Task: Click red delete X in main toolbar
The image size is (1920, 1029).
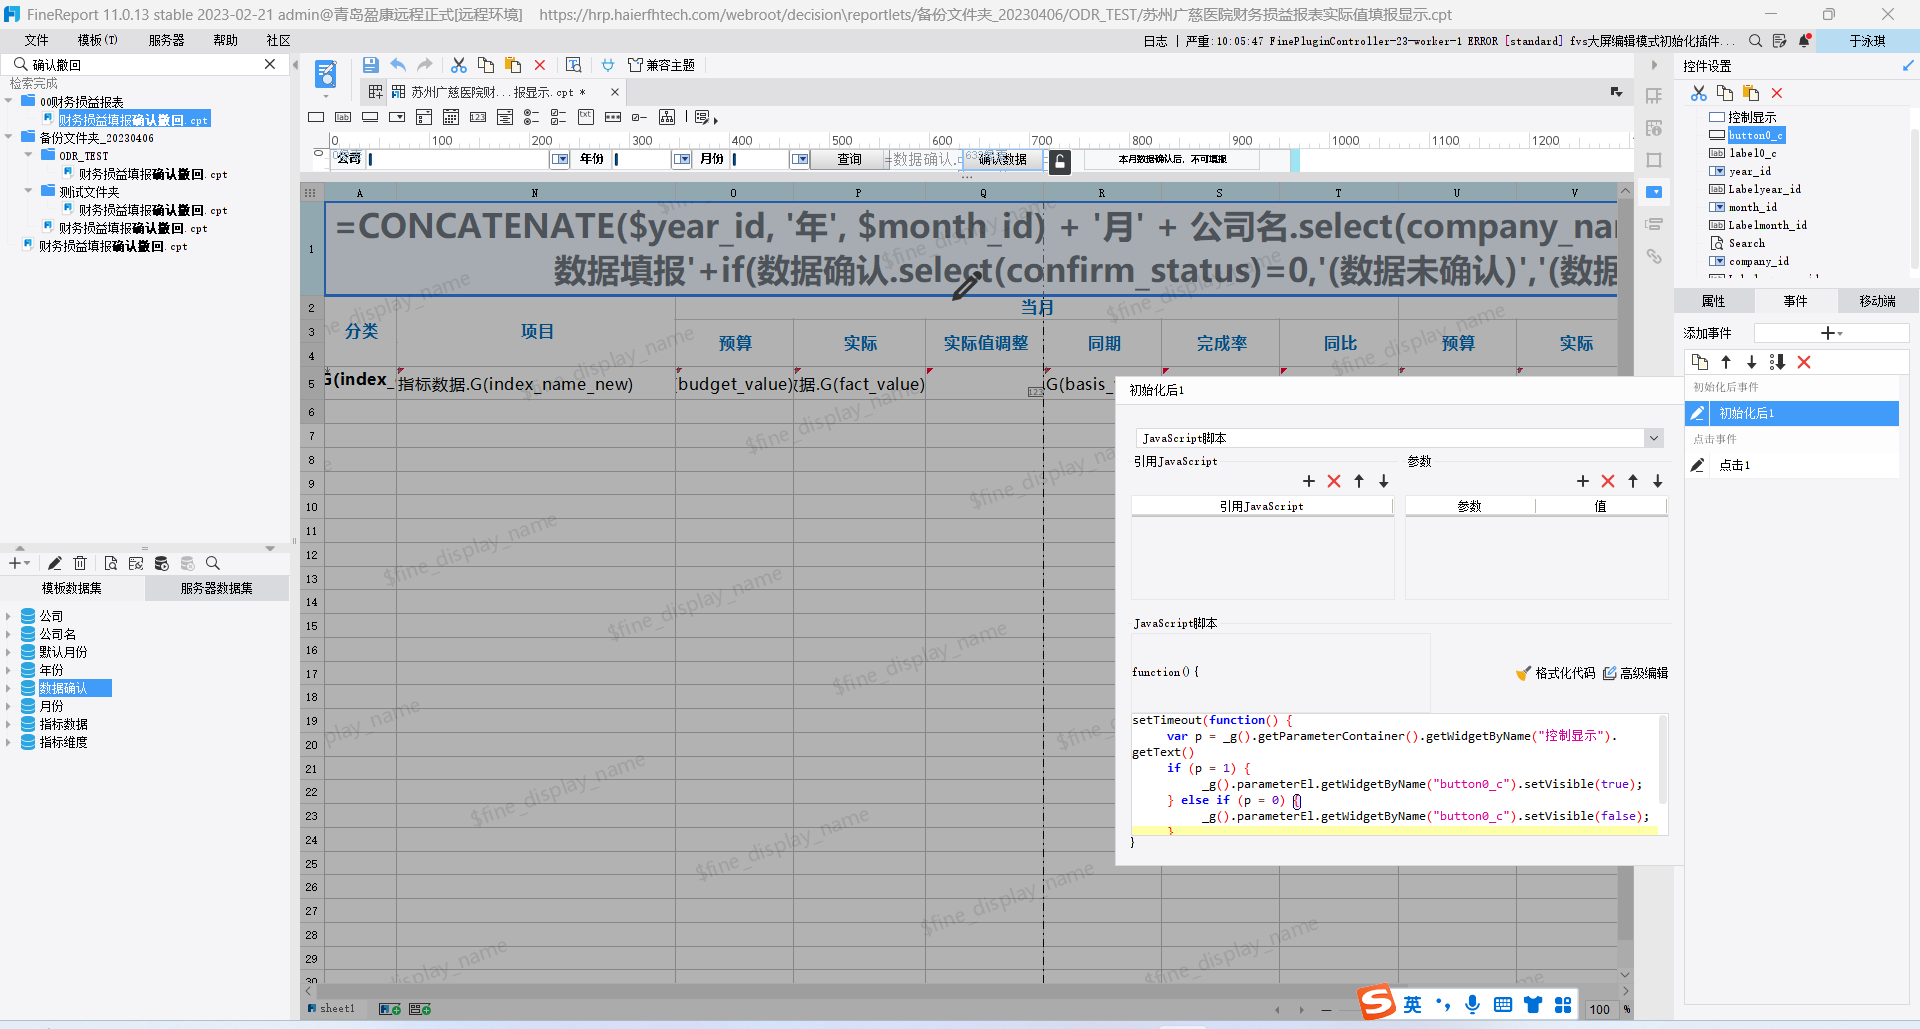Action: pos(540,65)
